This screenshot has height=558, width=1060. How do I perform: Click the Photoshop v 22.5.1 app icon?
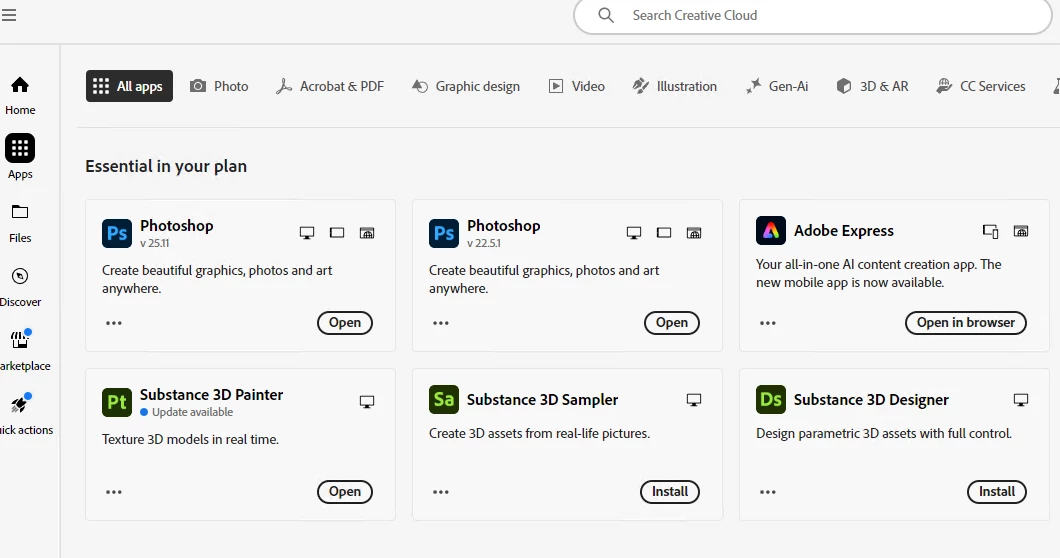coord(443,233)
